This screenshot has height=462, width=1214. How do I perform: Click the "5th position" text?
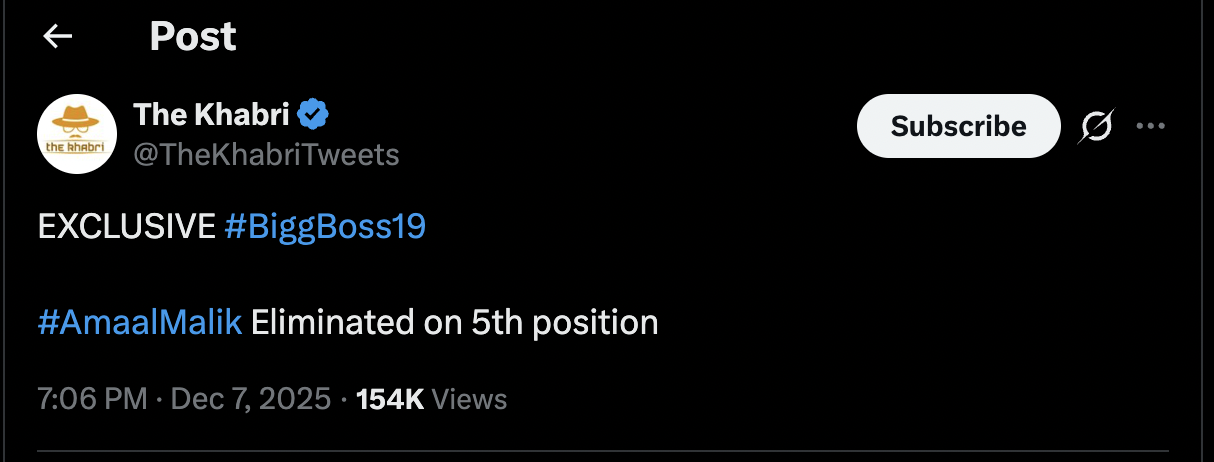point(564,322)
